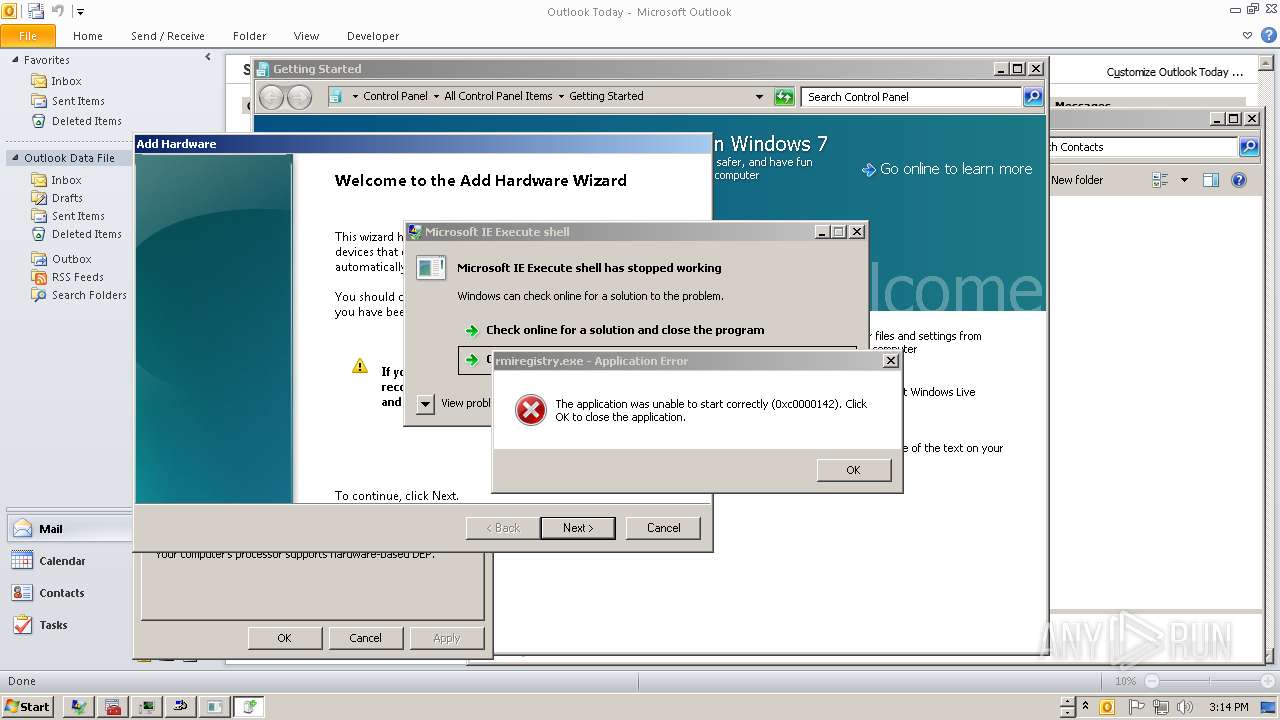Click the Search Control Panel field

911,97
